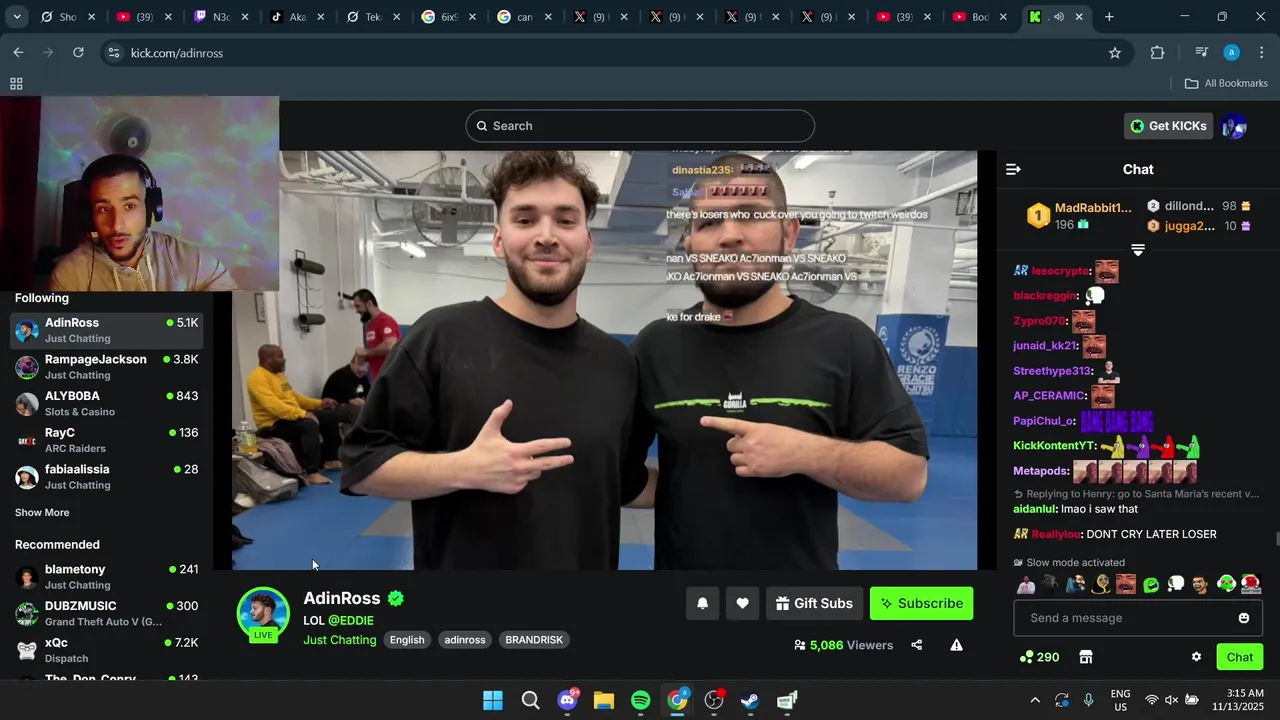This screenshot has height=720, width=1280.
Task: Open the Windows Start menu
Action: 493,700
